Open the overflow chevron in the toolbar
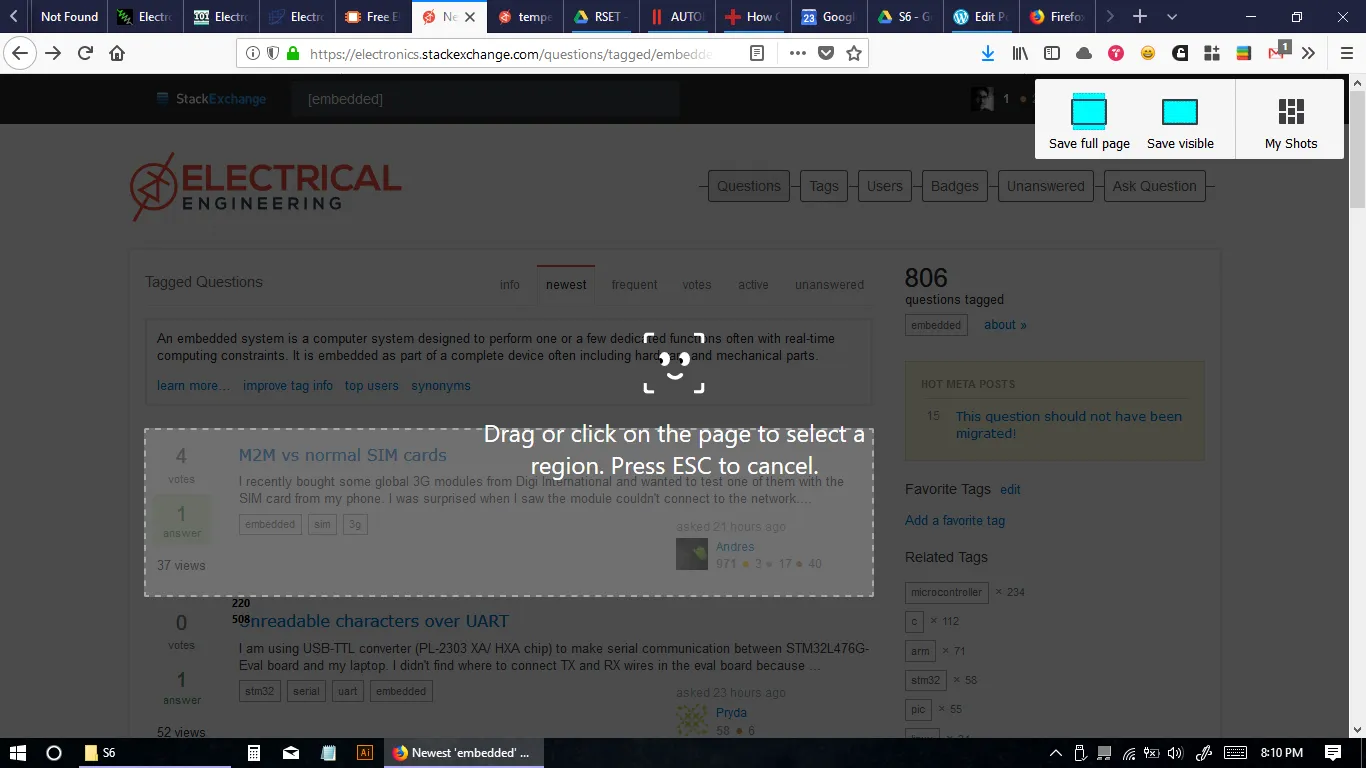This screenshot has width=1366, height=768. [x=1310, y=52]
